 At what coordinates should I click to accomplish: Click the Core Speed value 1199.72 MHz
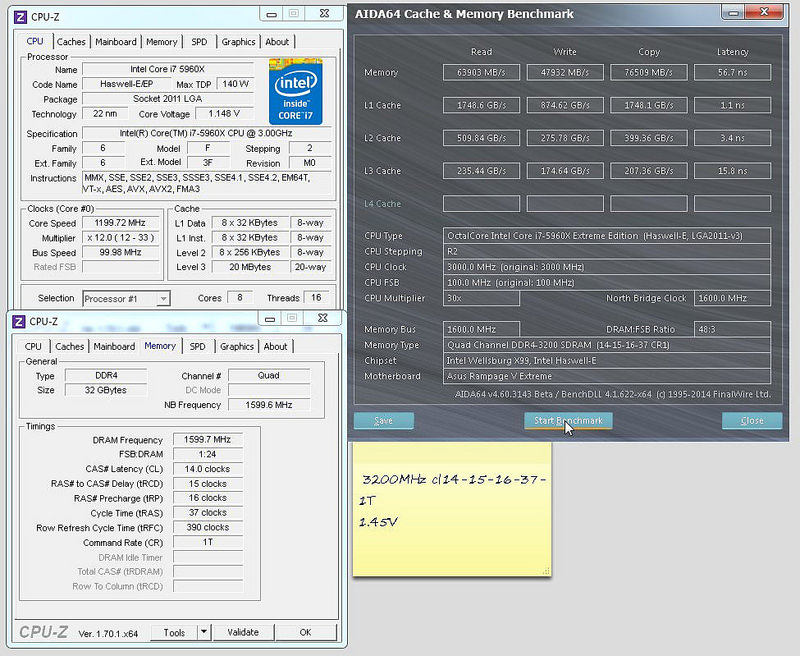tap(120, 223)
